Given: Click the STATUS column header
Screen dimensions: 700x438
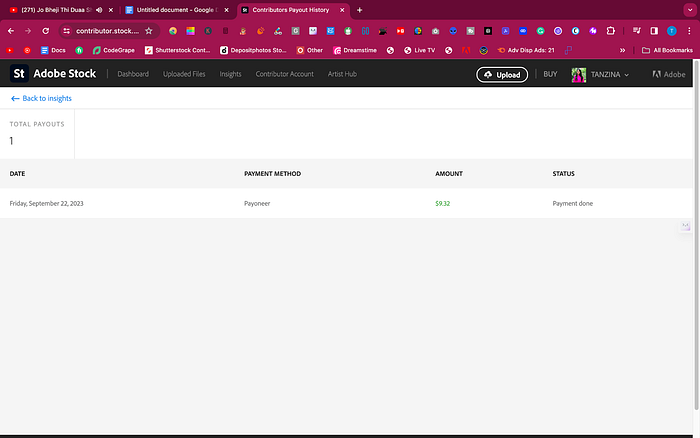Looking at the screenshot, I should [x=563, y=174].
